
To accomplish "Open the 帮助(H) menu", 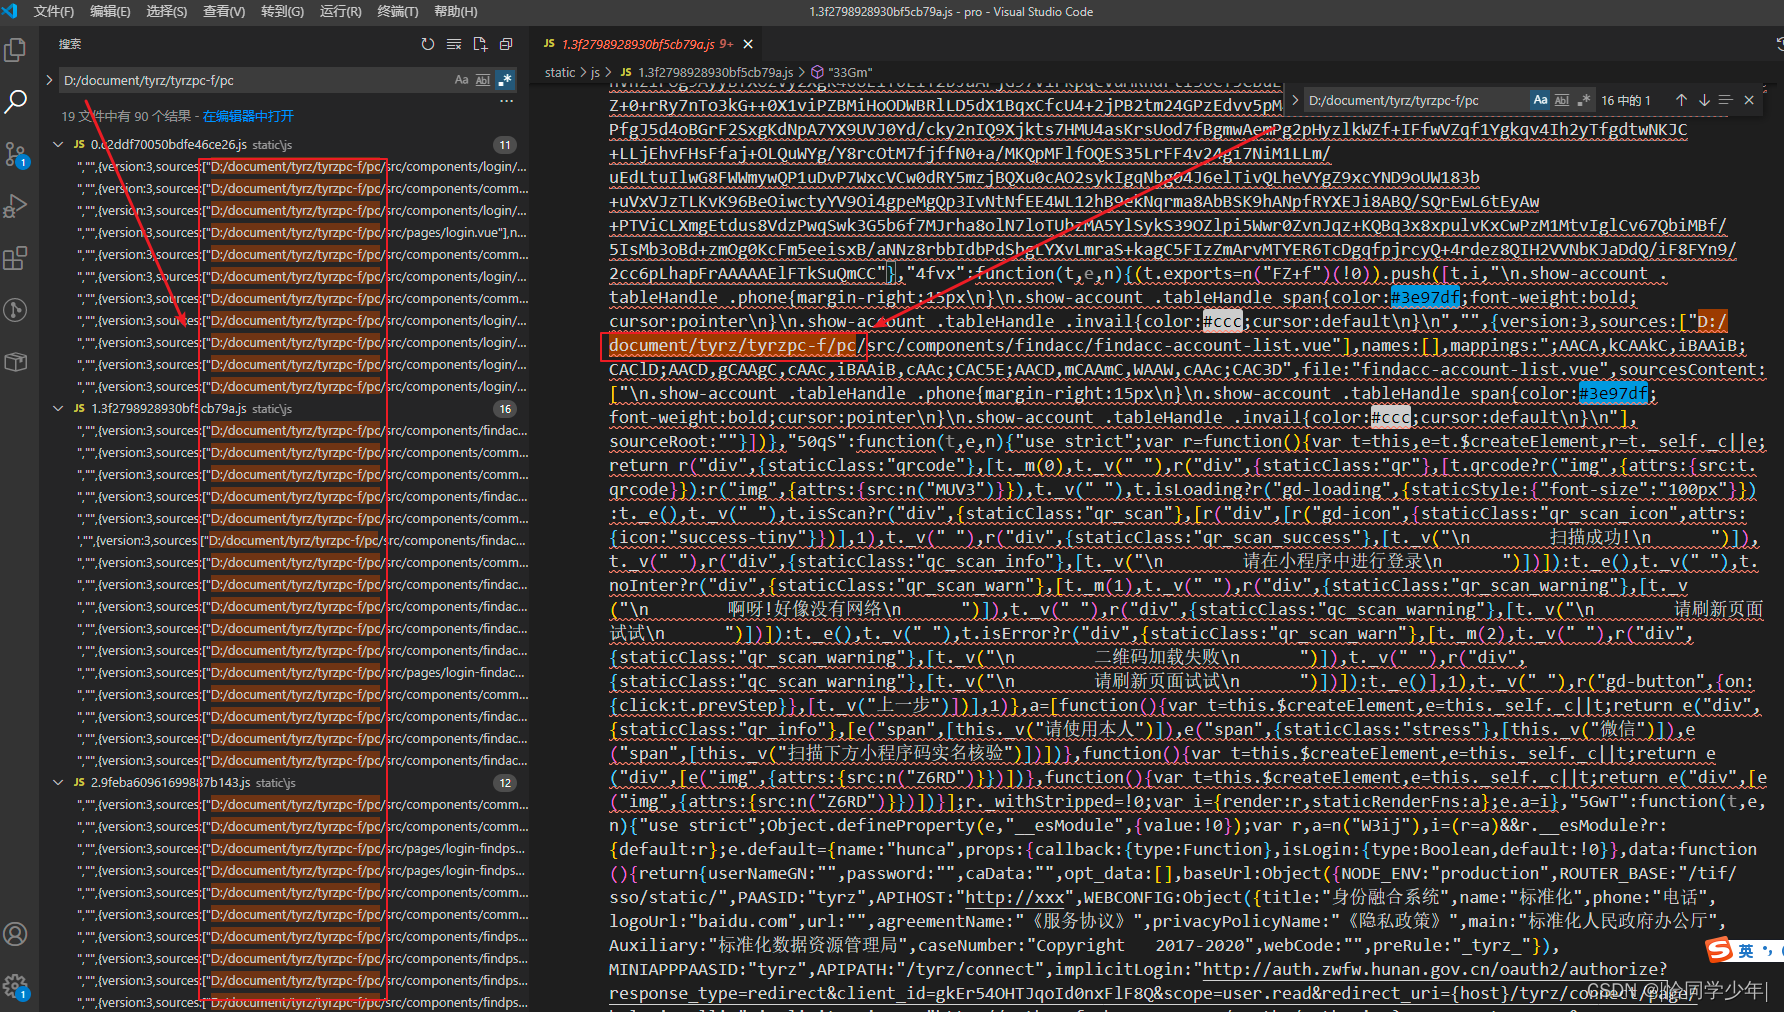I will click(x=456, y=11).
